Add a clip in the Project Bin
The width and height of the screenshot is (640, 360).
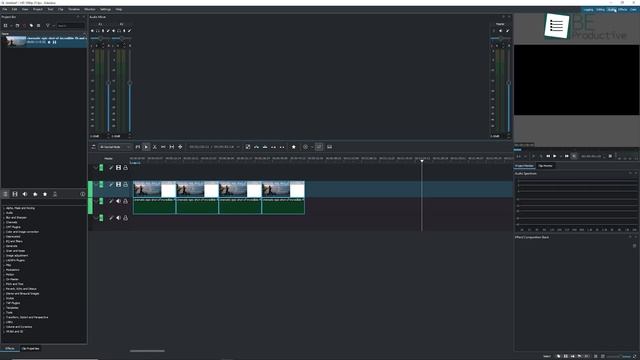(x=5, y=26)
